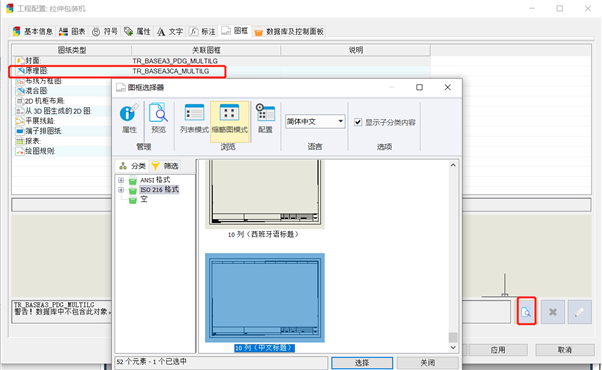The image size is (602, 370).
Task: Select the 从 3D 图生成的 2D 图 row
Action: coord(62,111)
